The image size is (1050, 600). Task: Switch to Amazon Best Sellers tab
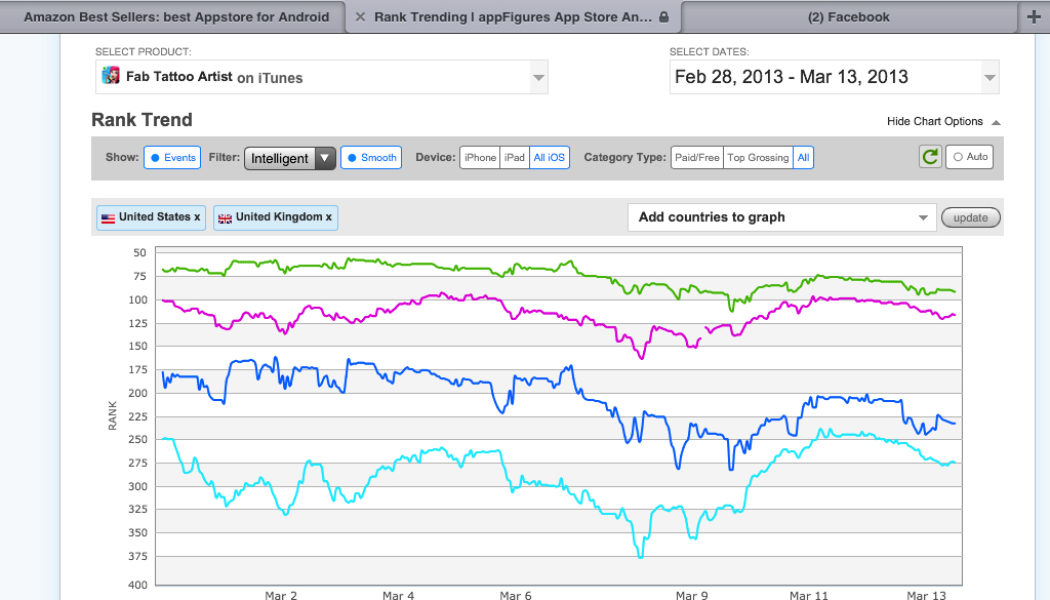(176, 17)
